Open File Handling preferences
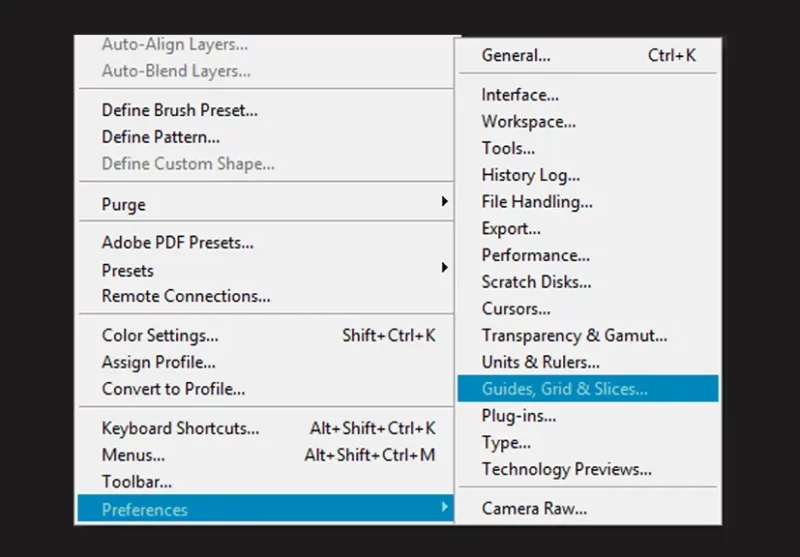800x557 pixels. (588, 201)
